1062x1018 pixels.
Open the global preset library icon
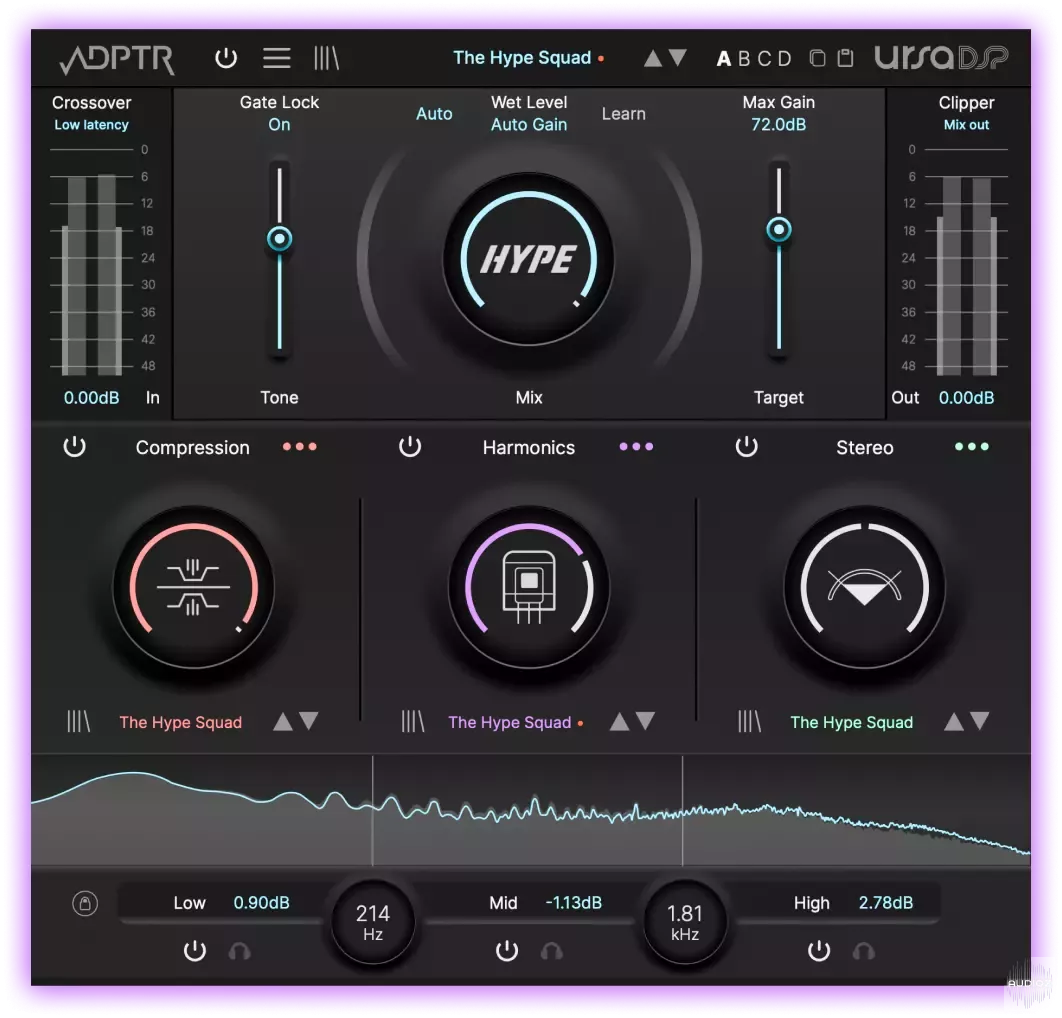point(326,58)
